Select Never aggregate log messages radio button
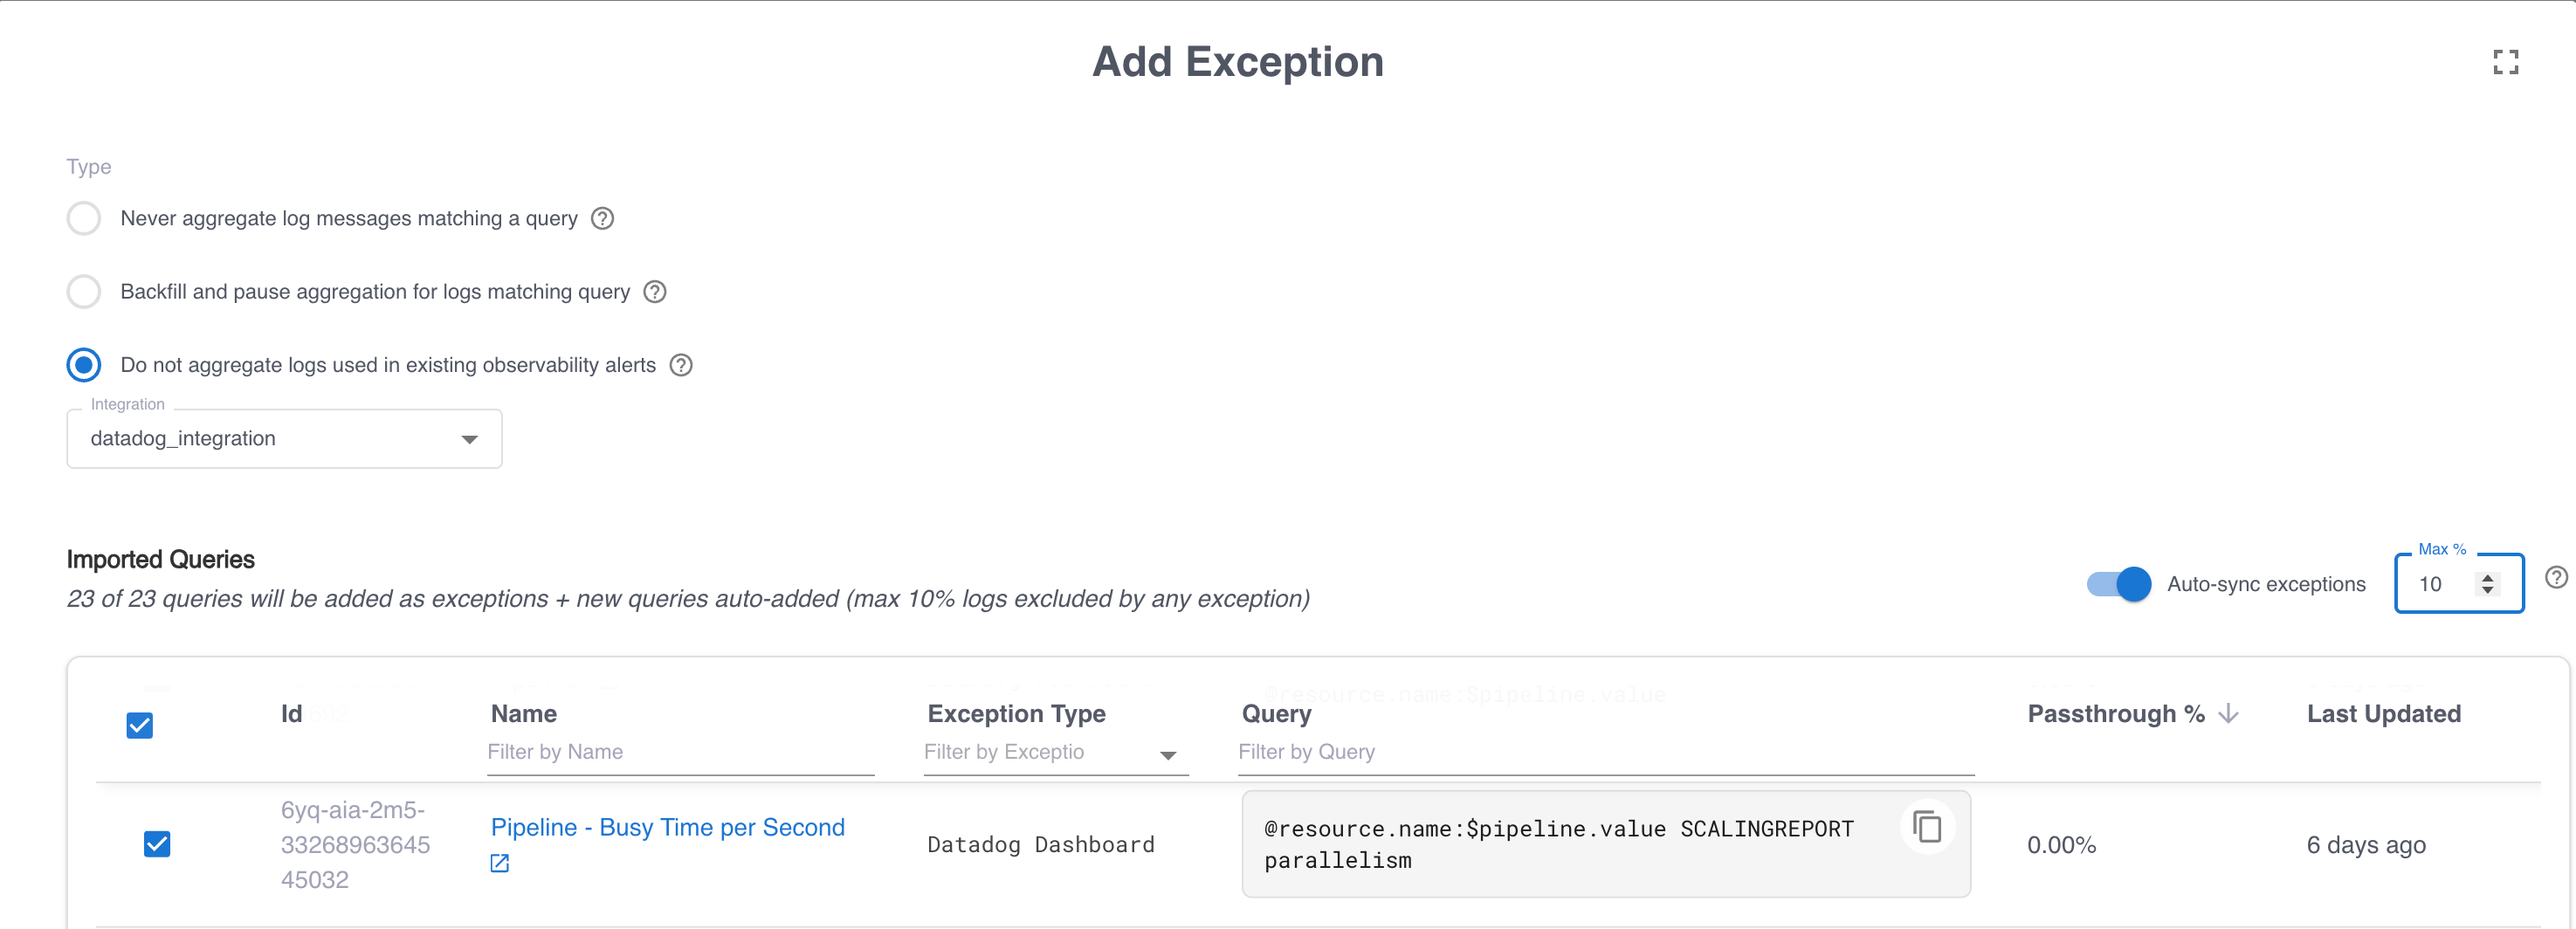Screen dimensions: 2576x929 point(84,218)
